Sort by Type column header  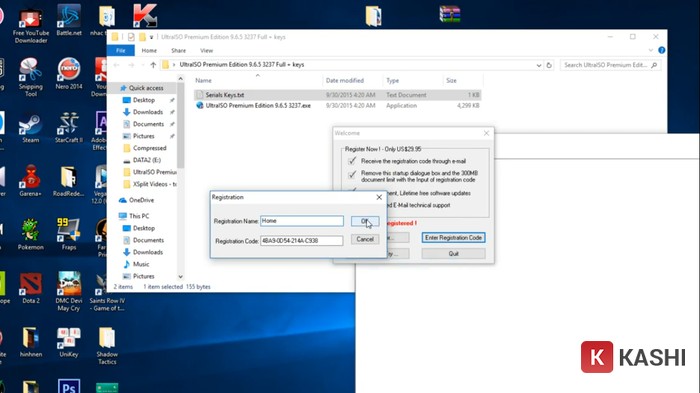point(392,80)
